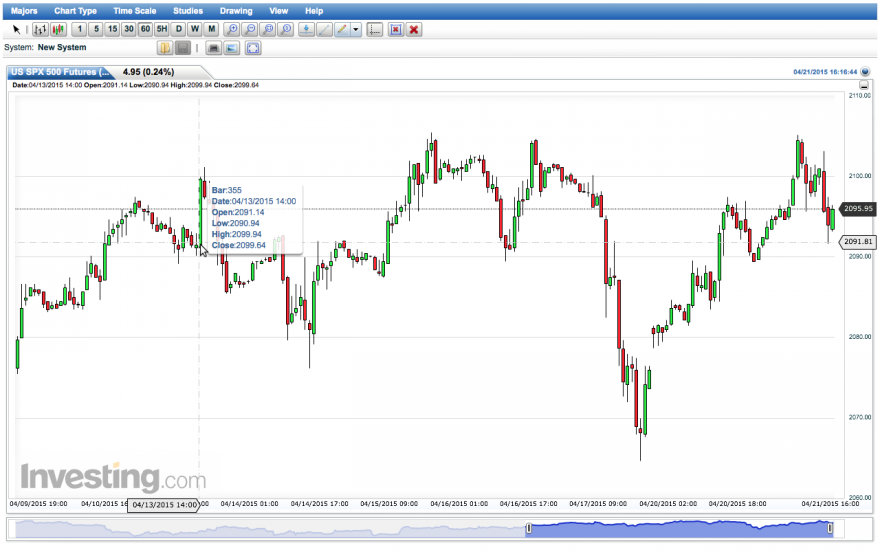880x550 pixels.
Task: Open the Studies menu
Action: (188, 11)
